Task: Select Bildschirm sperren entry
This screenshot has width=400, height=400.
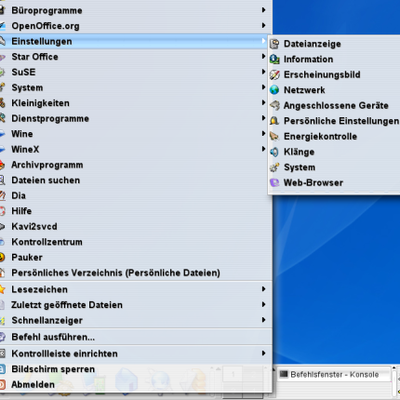Action: point(135,369)
